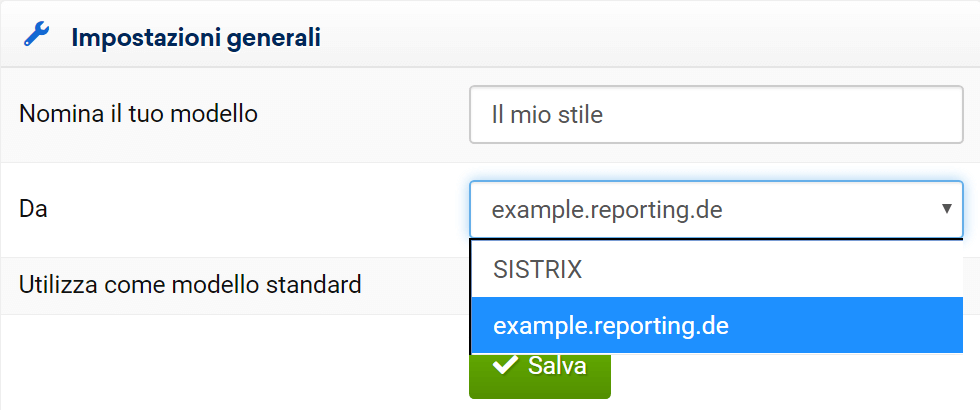This screenshot has width=980, height=410.
Task: Click the checkmark icon on the Salva button
Action: pyautogui.click(x=505, y=366)
